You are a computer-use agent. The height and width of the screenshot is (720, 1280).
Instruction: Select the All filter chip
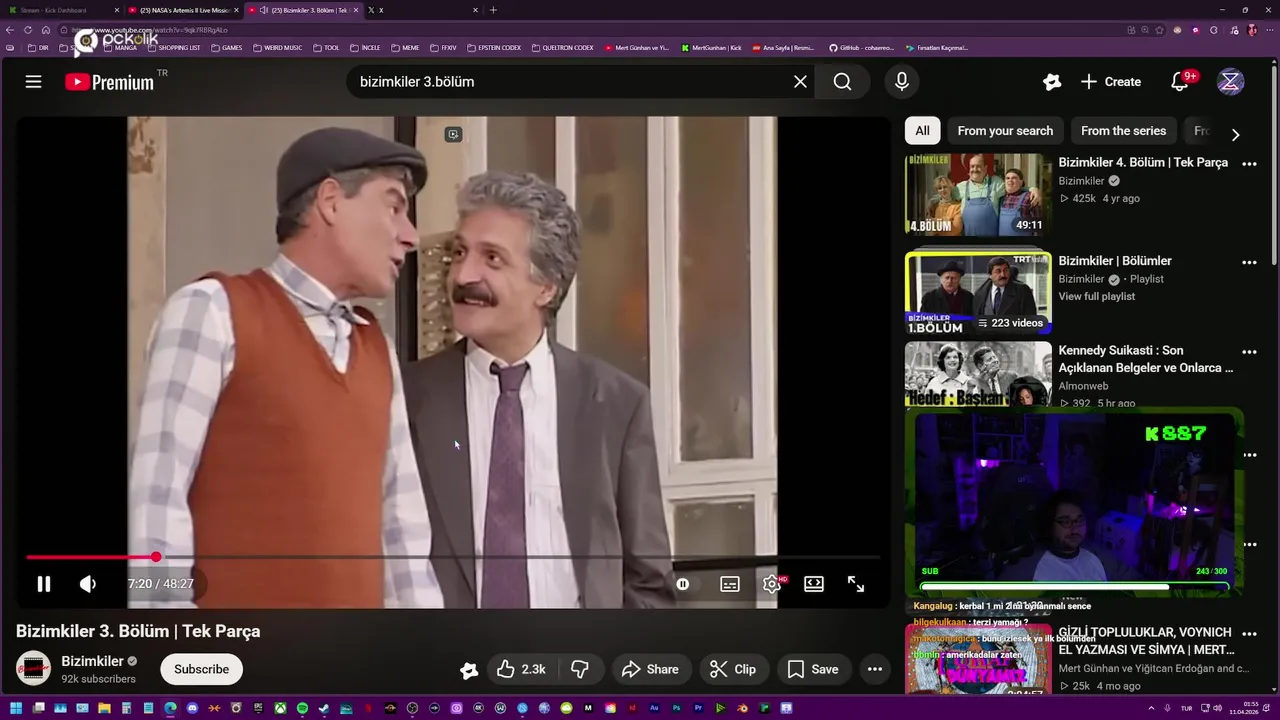pyautogui.click(x=922, y=131)
